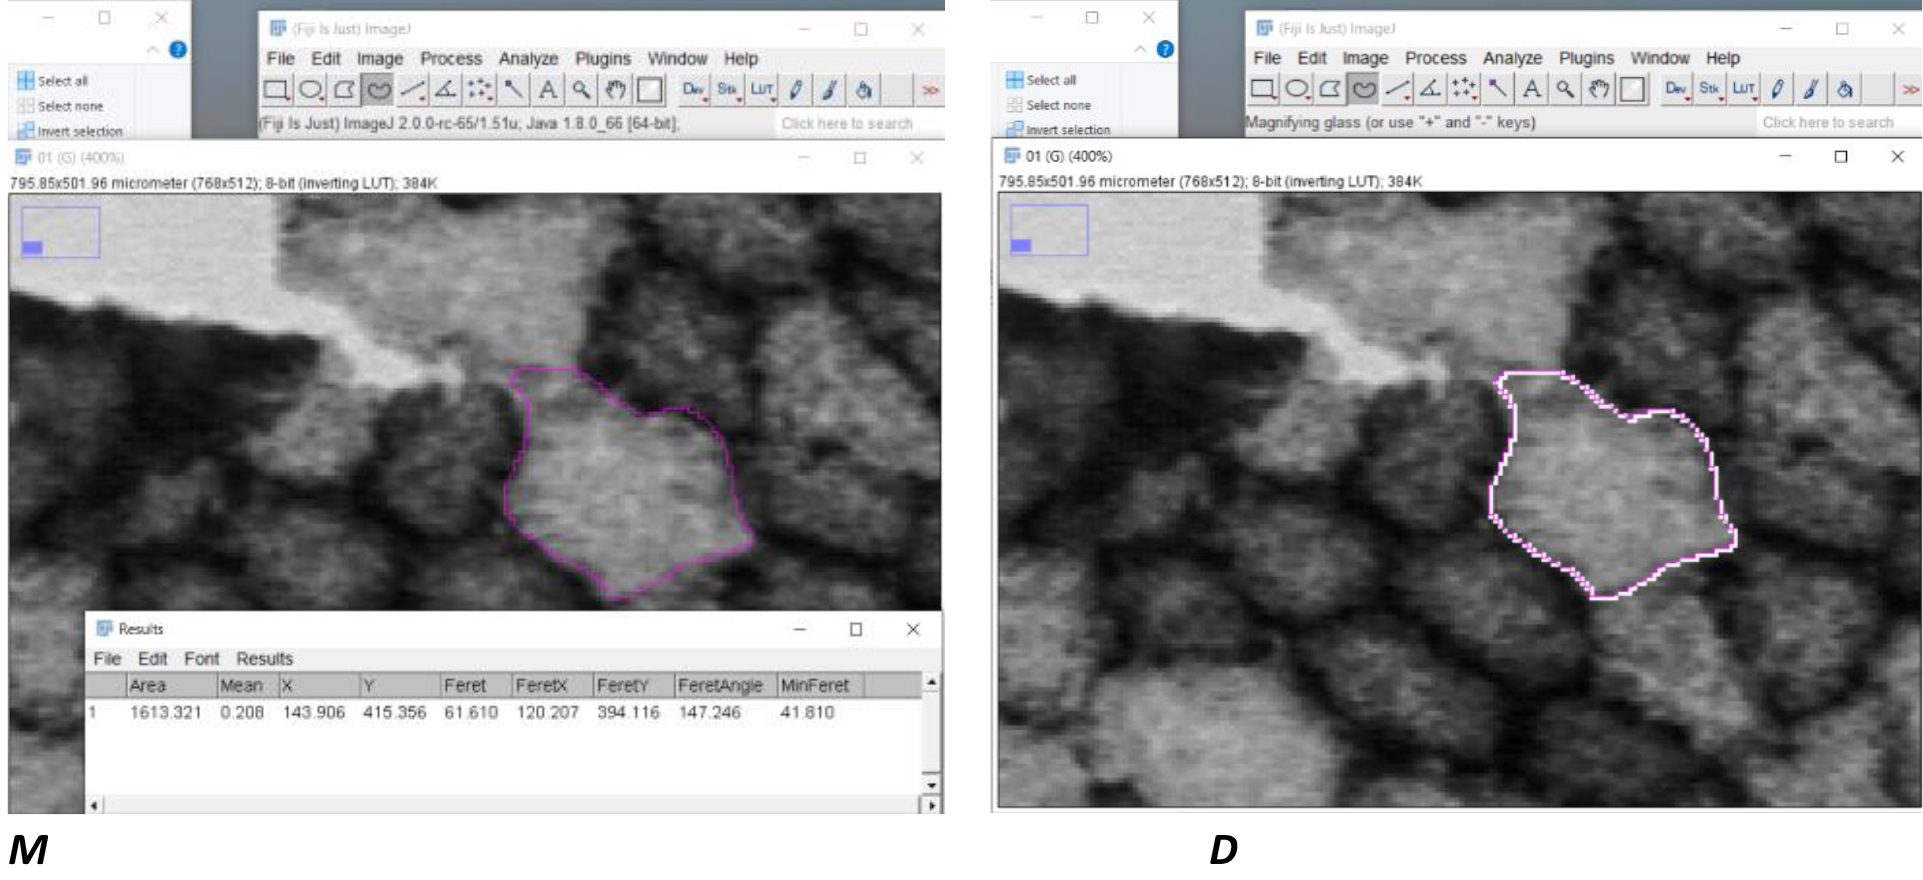Image resolution: width=1923 pixels, height=880 pixels.
Task: Click the color picker swatch in right Fiji toolbar
Action: (x=1632, y=90)
